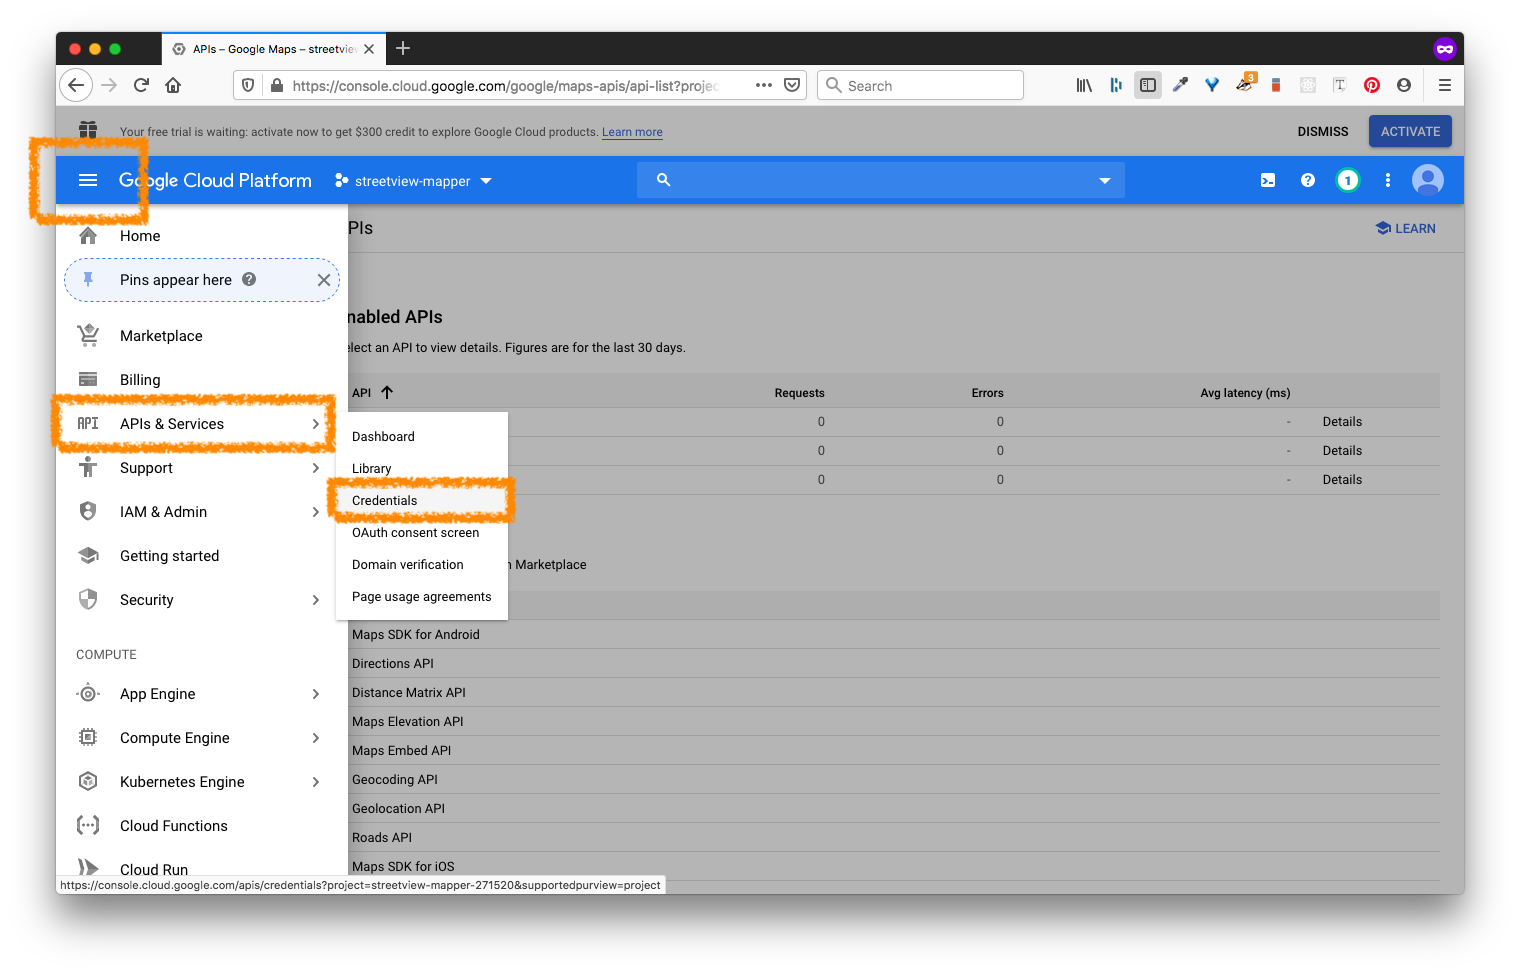The width and height of the screenshot is (1520, 974).
Task: Close the 'Pins appear here' hint
Action: pos(323,280)
